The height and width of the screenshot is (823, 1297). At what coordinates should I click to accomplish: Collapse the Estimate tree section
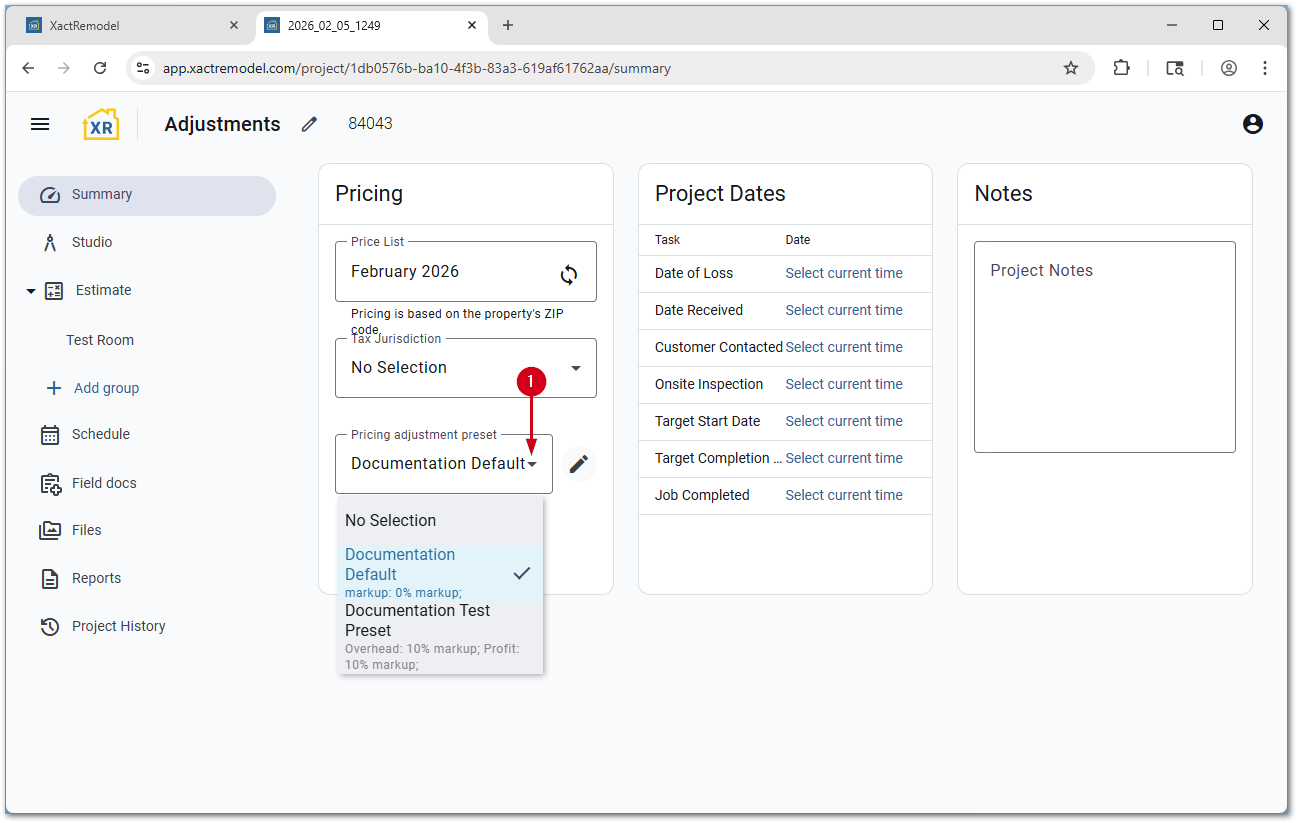pyautogui.click(x=31, y=291)
